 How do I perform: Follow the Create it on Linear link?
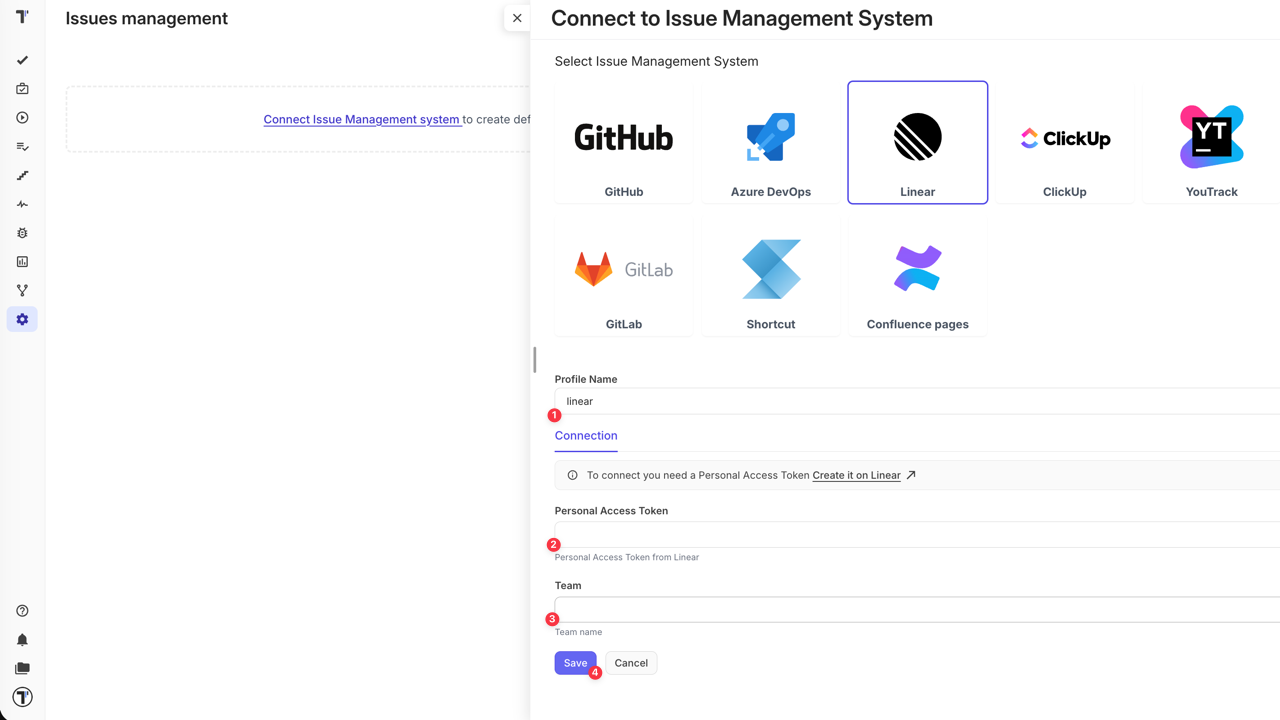coord(857,475)
